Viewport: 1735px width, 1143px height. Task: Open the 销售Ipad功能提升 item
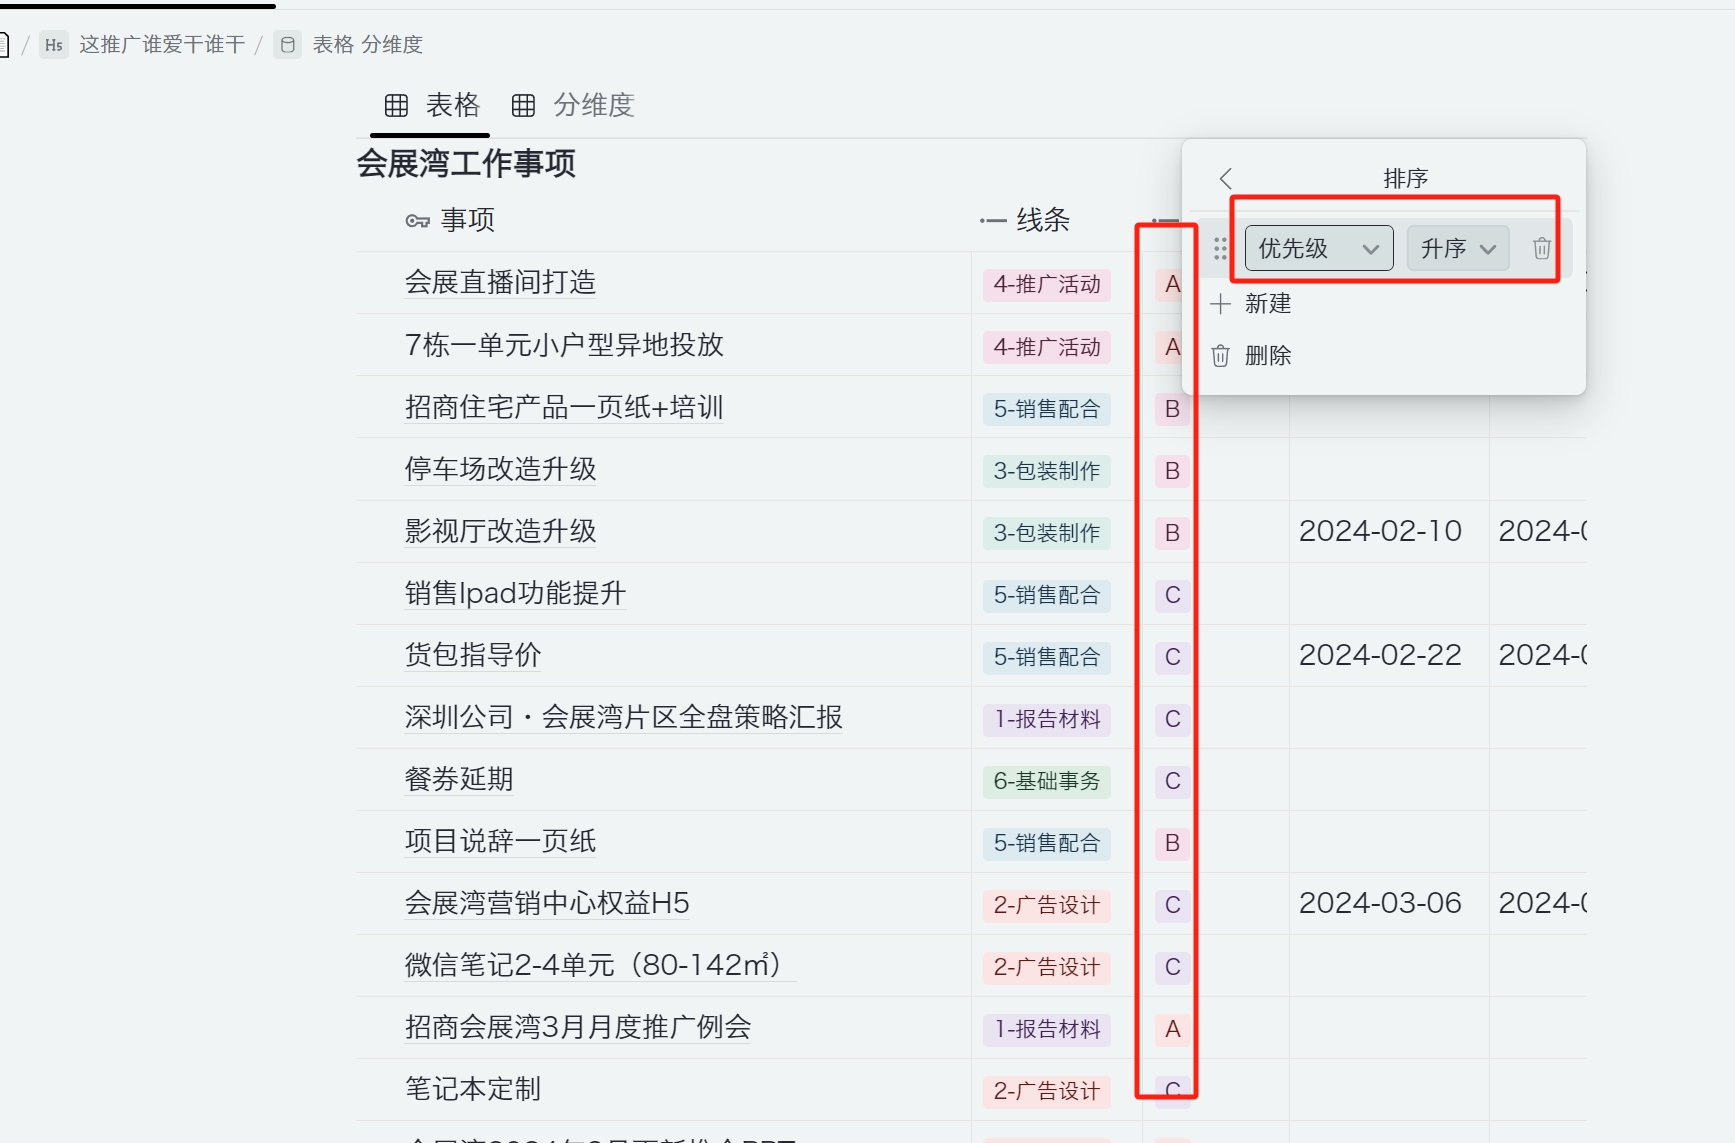click(x=515, y=593)
